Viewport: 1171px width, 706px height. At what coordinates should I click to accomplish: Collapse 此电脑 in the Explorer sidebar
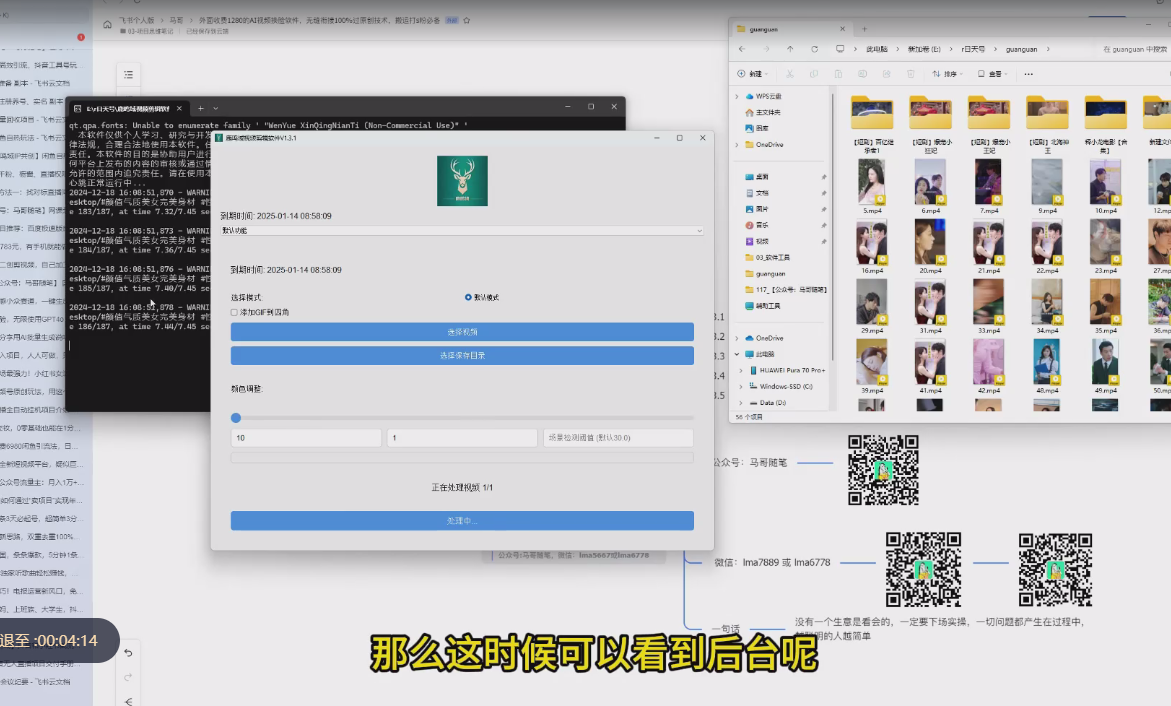click(736, 353)
